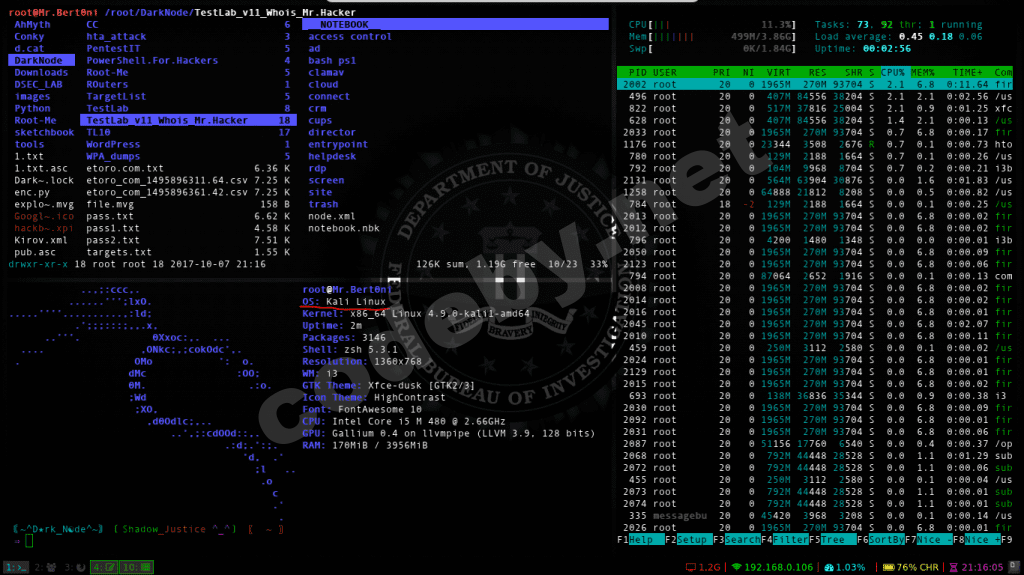Click the htop Swp meter bar

(x=712, y=48)
